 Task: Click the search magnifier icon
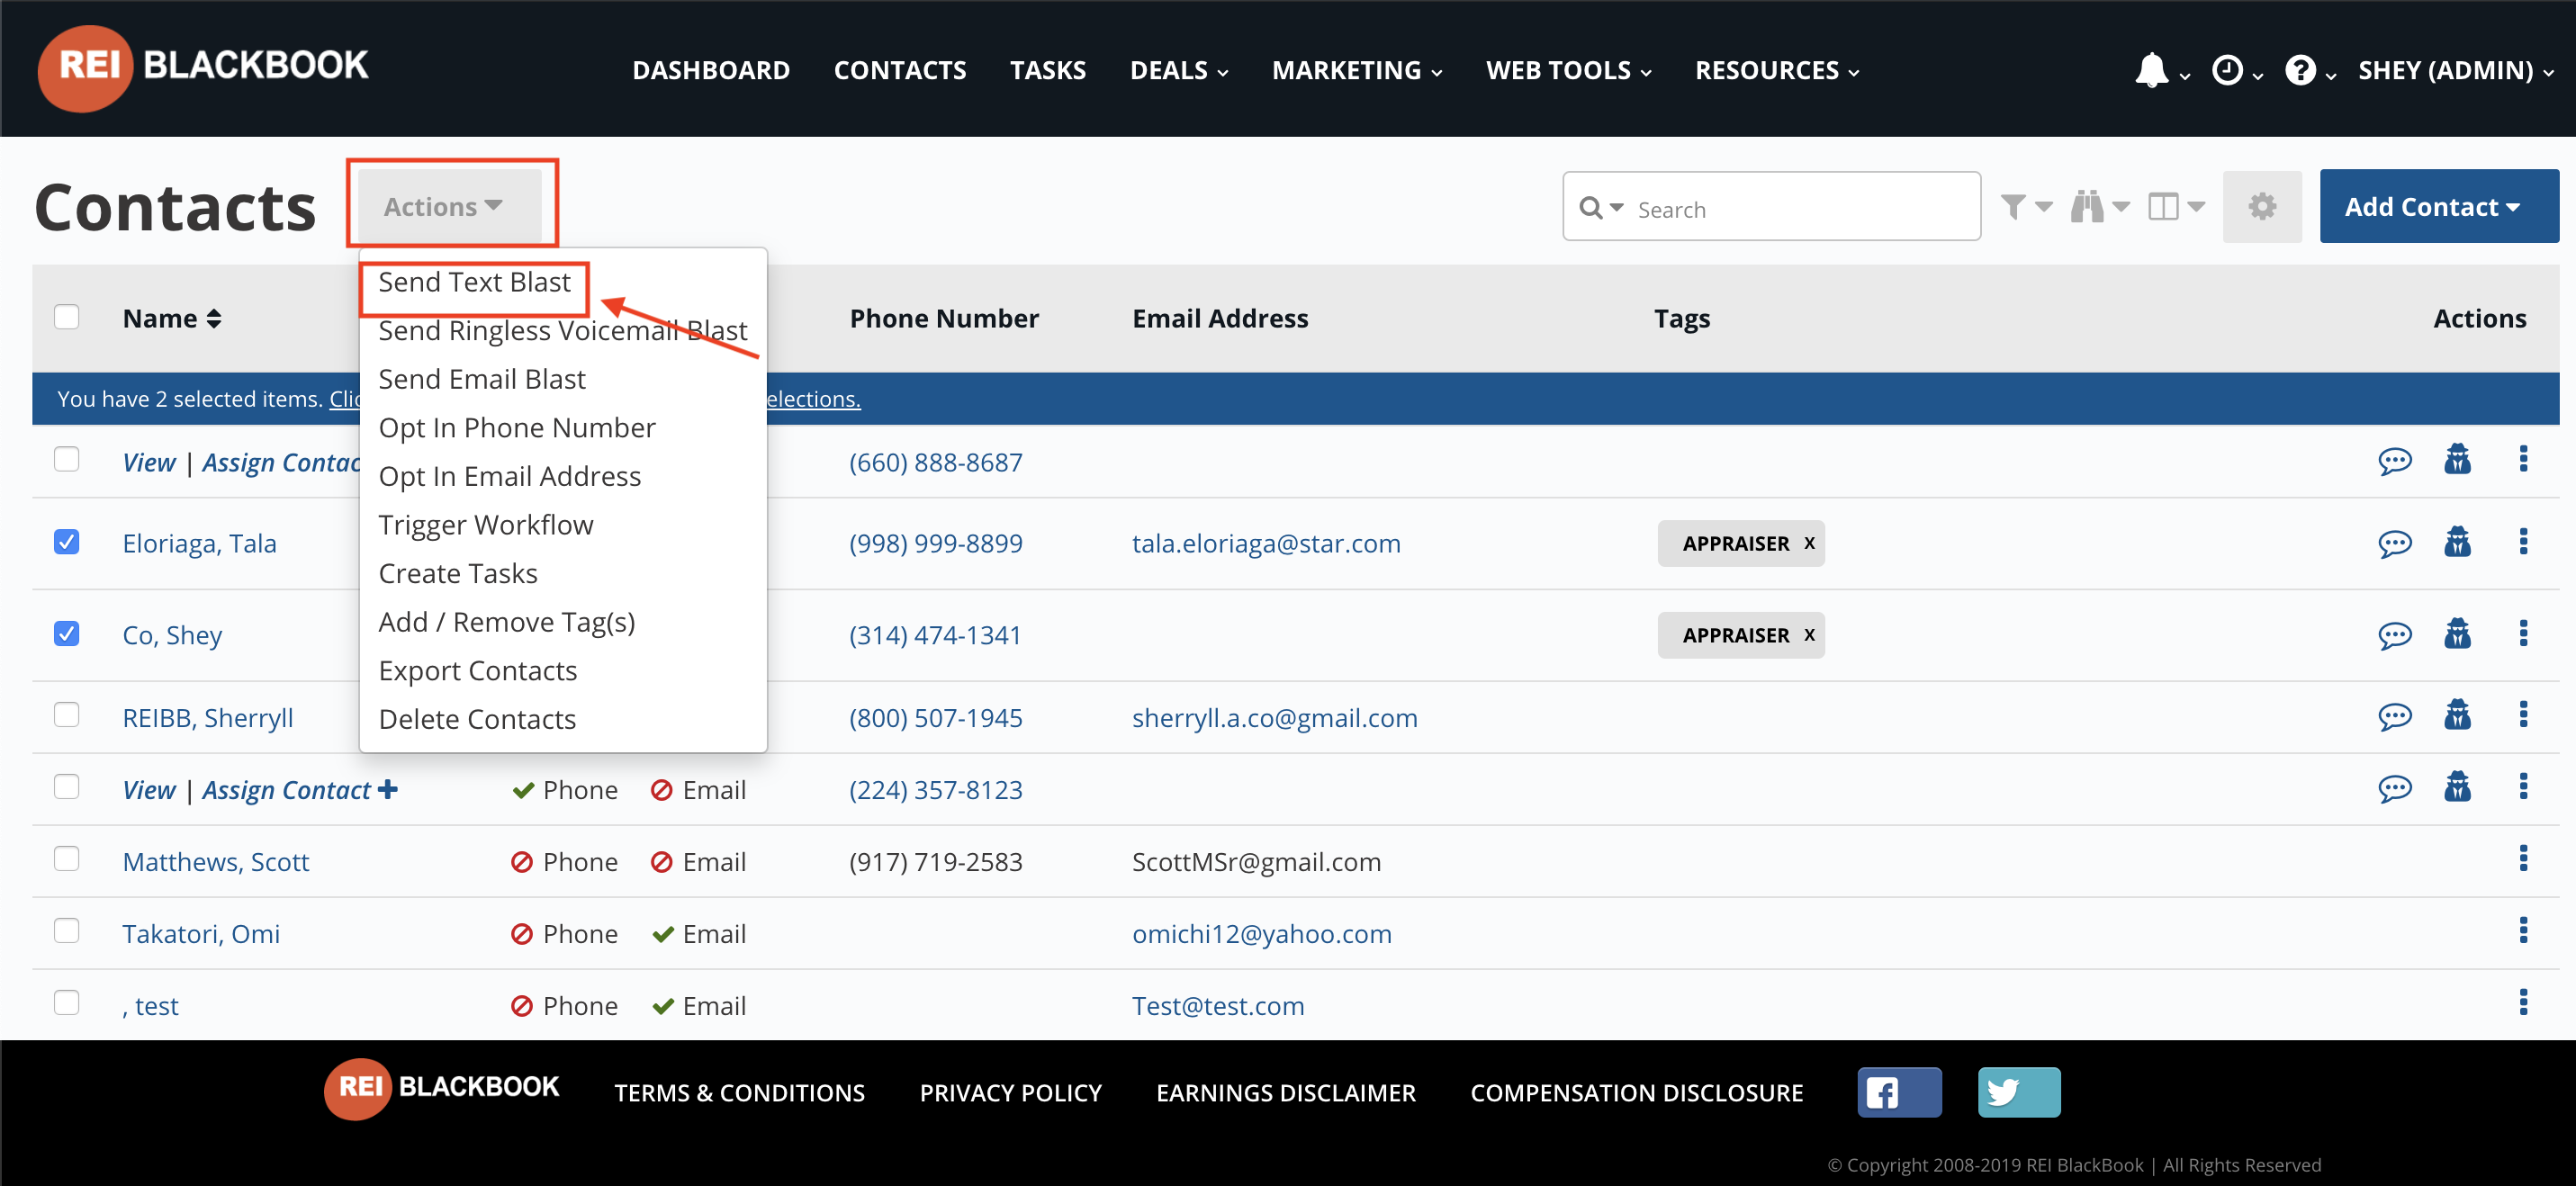pyautogui.click(x=1590, y=208)
